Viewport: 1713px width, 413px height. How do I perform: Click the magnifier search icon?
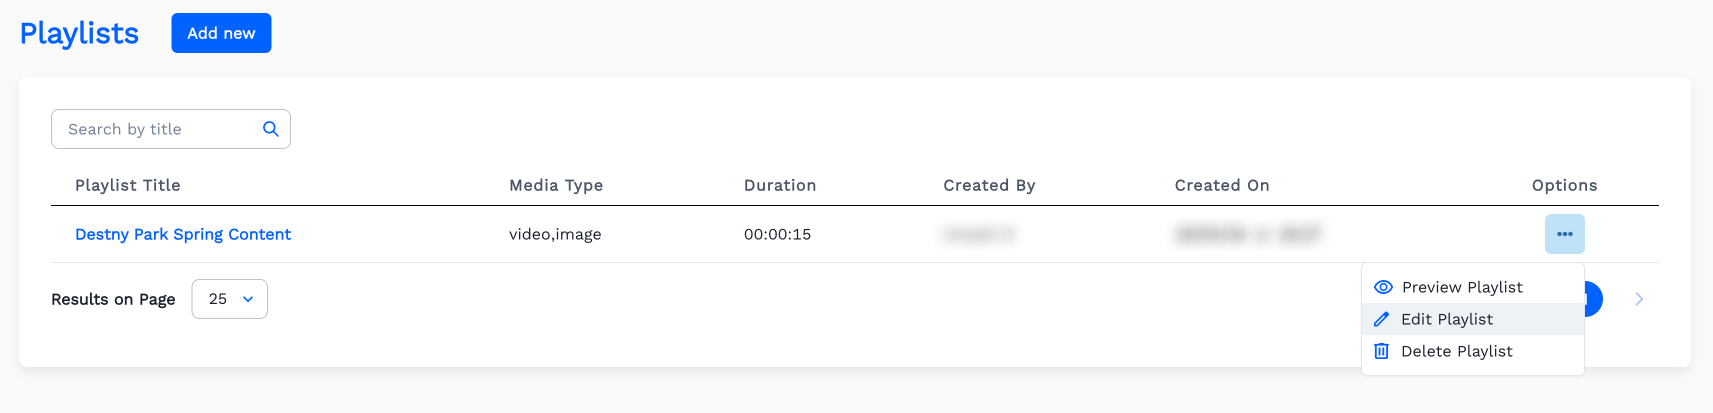click(270, 129)
